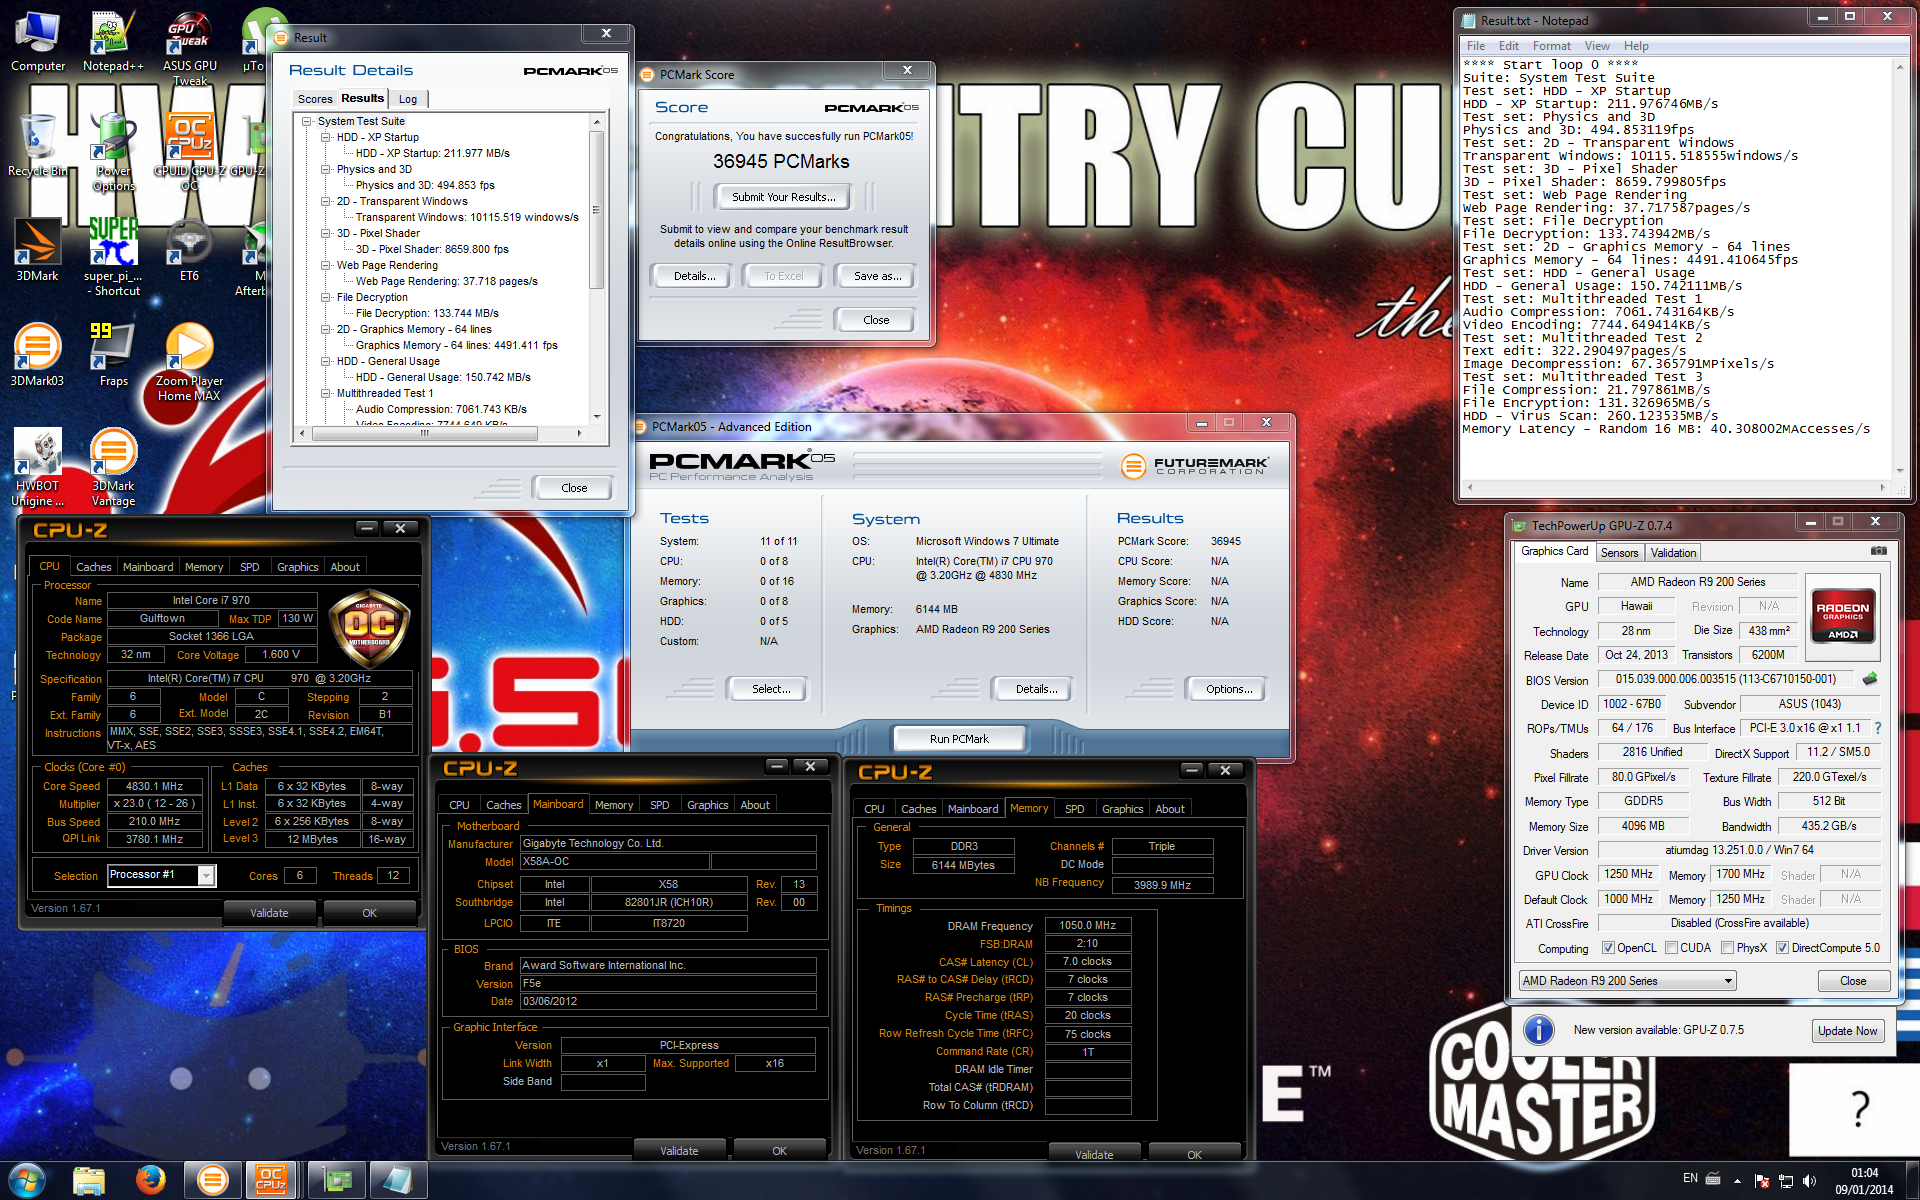
Task: Click Options... in PCMark05 Results
Action: (1229, 689)
